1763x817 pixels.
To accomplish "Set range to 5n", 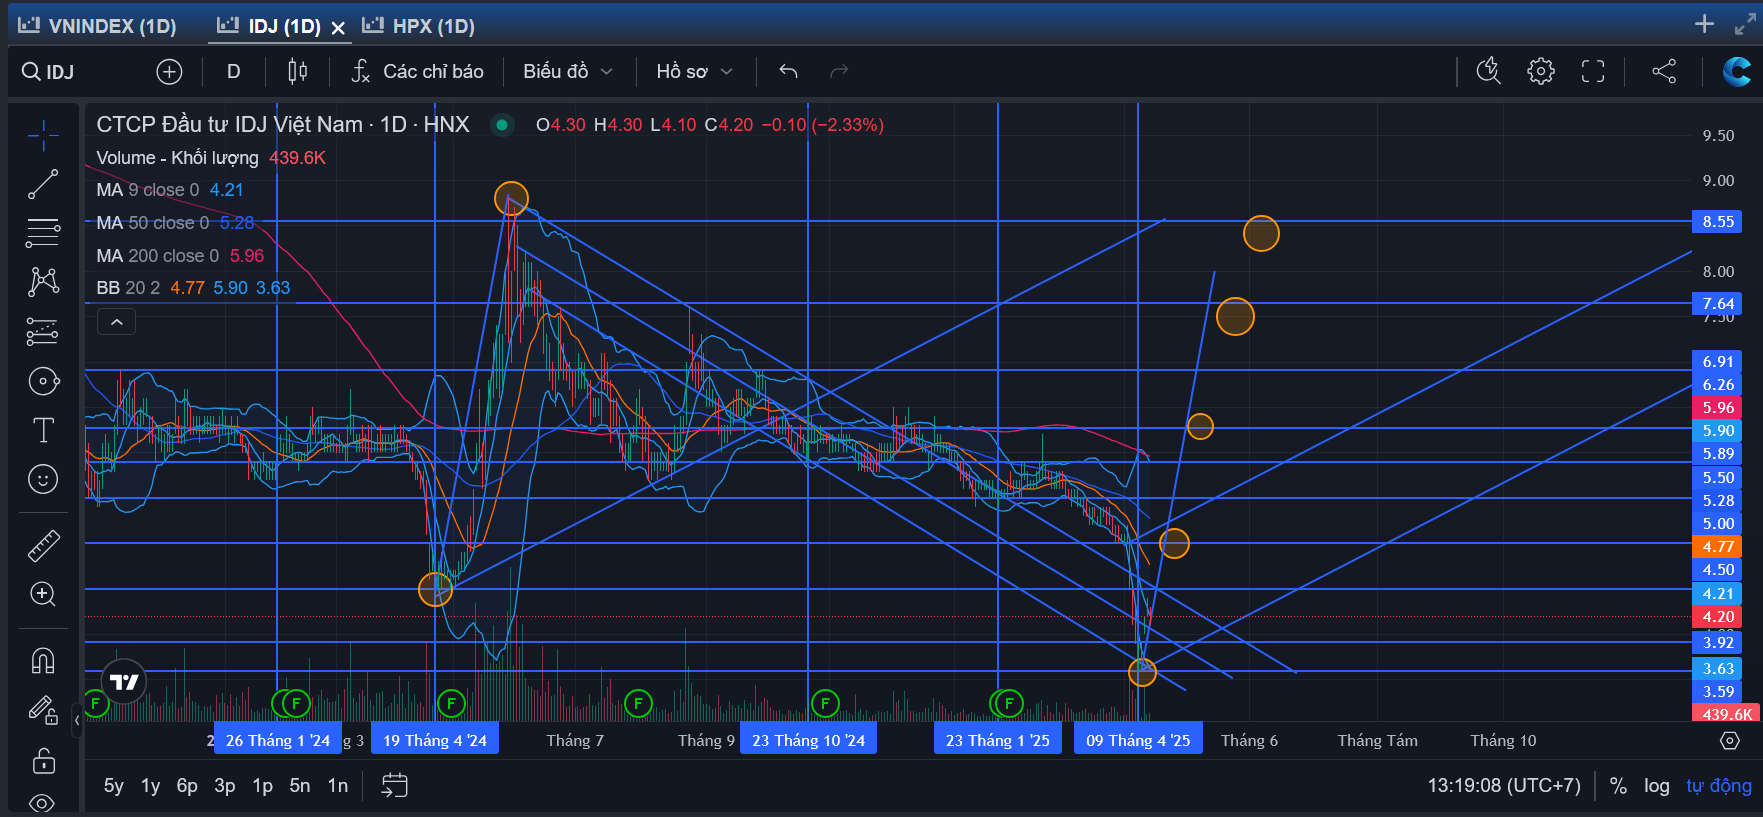I will click(300, 786).
